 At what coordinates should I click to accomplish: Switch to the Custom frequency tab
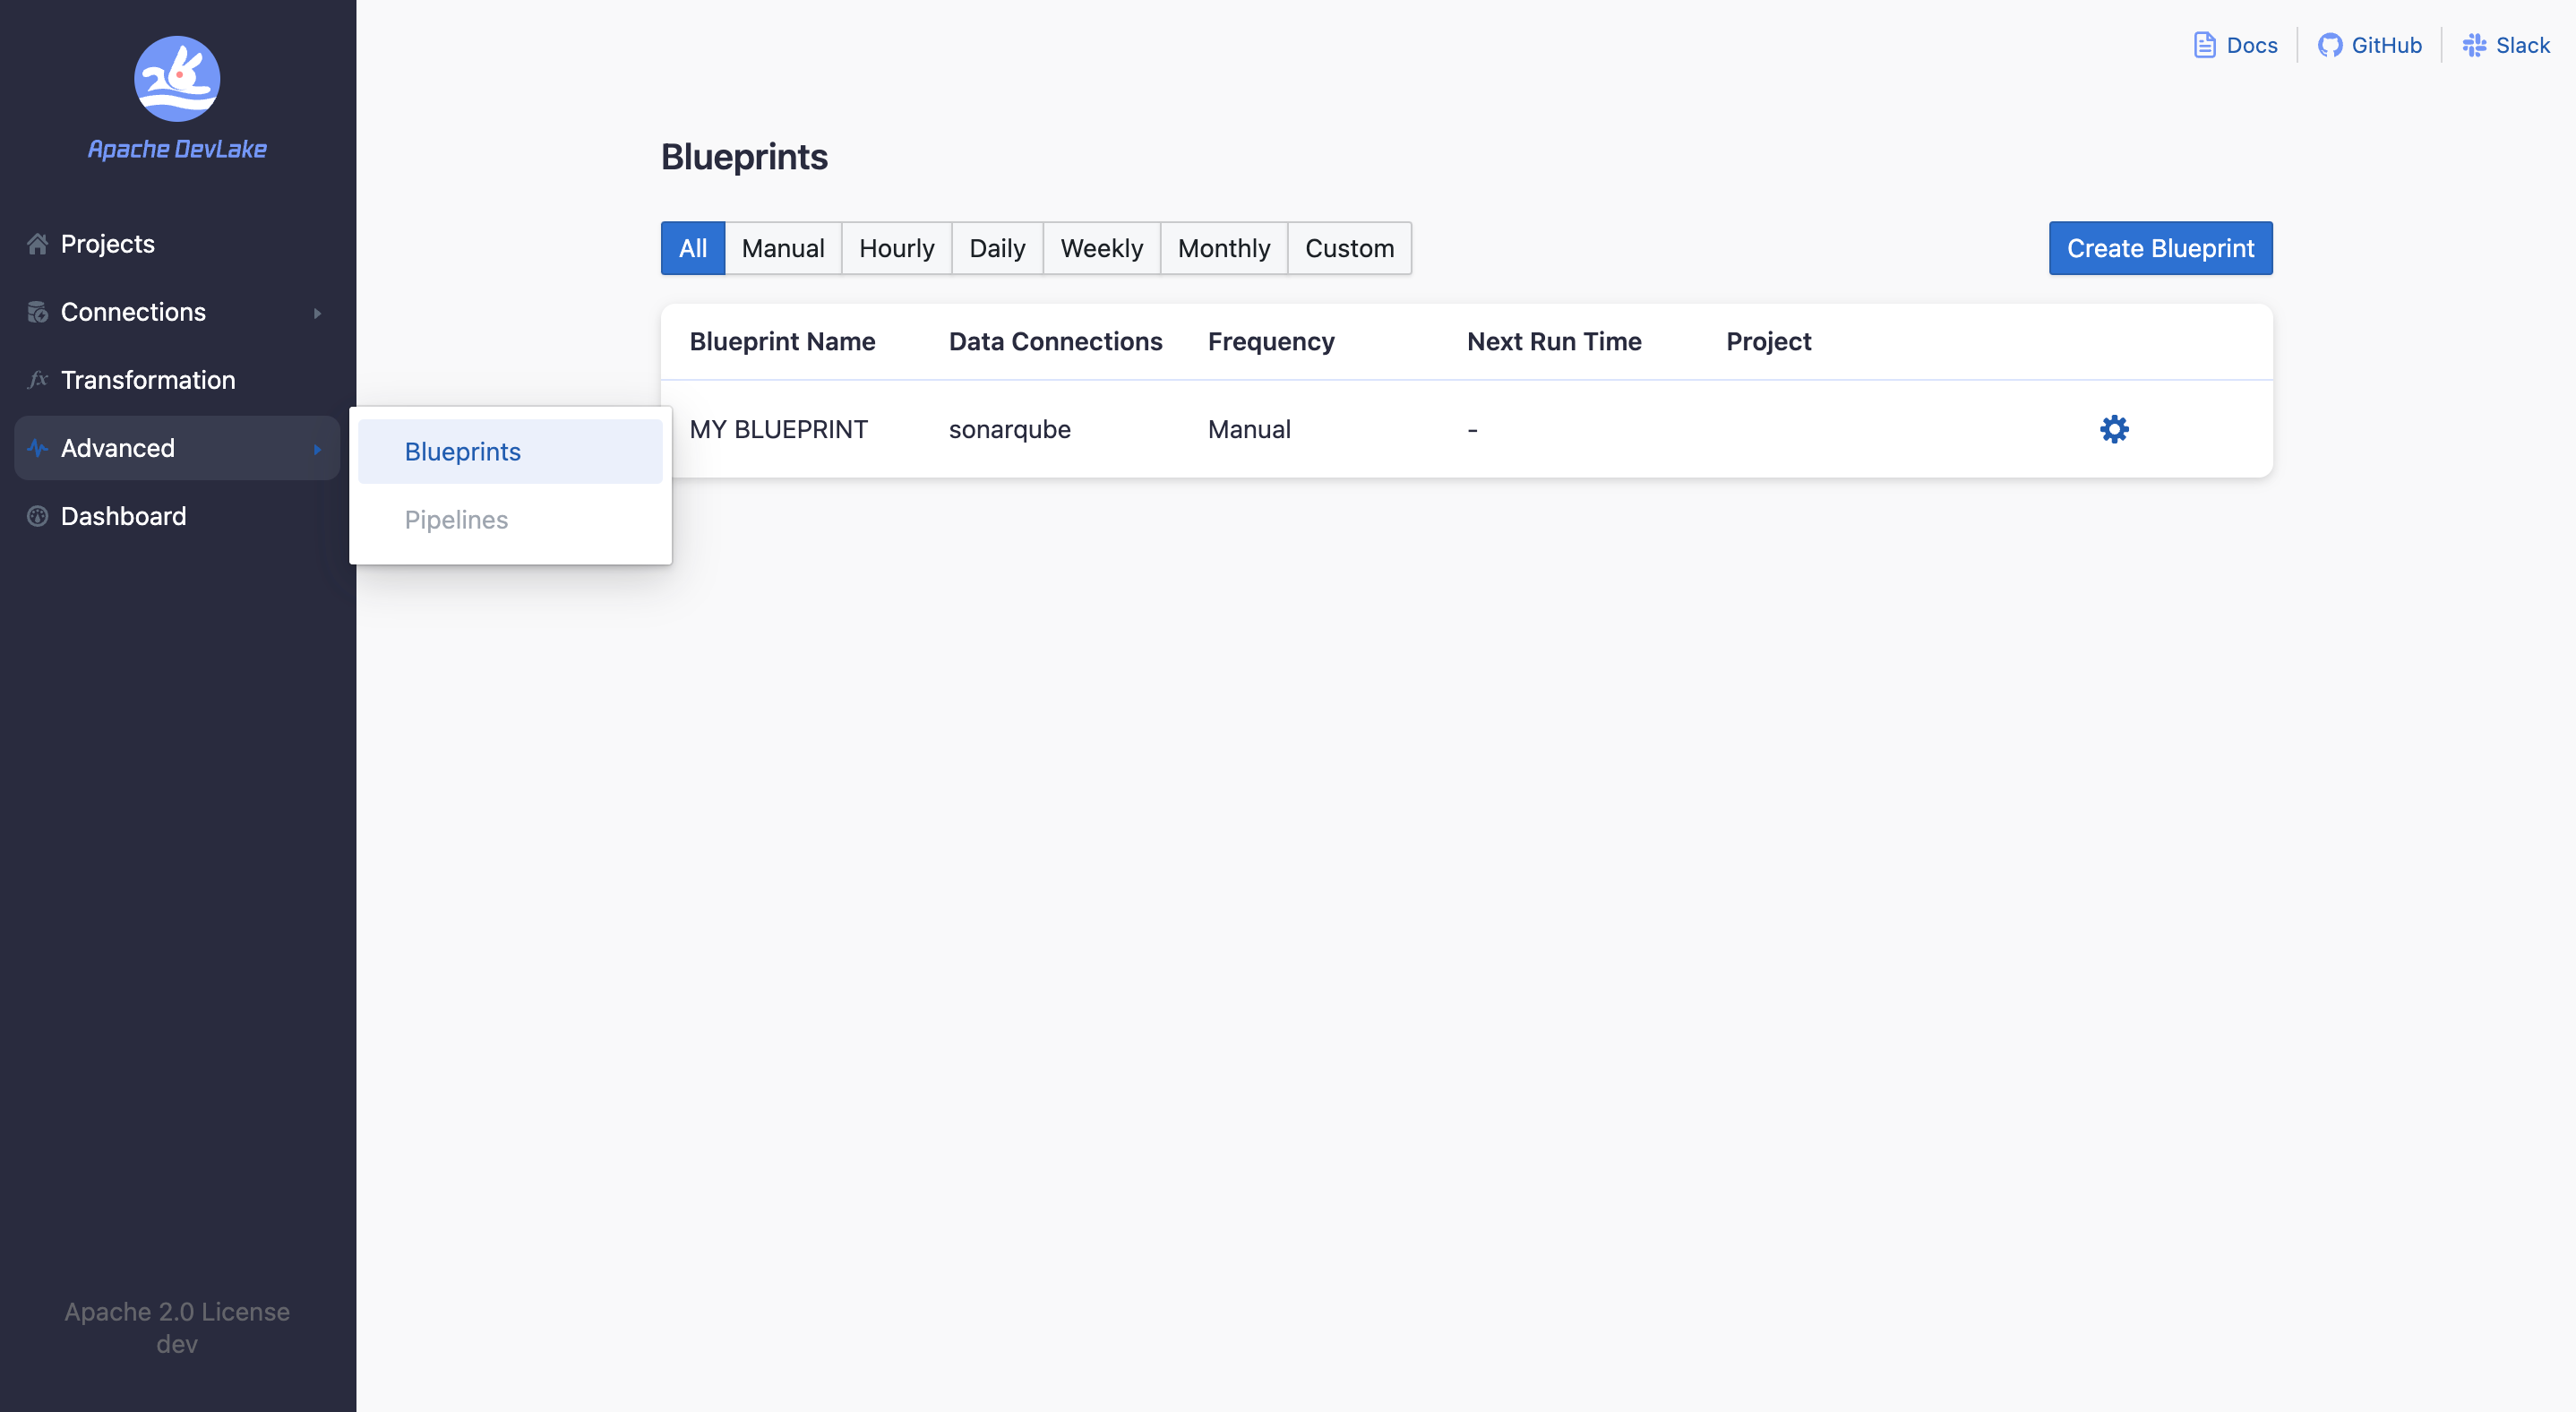(1348, 248)
